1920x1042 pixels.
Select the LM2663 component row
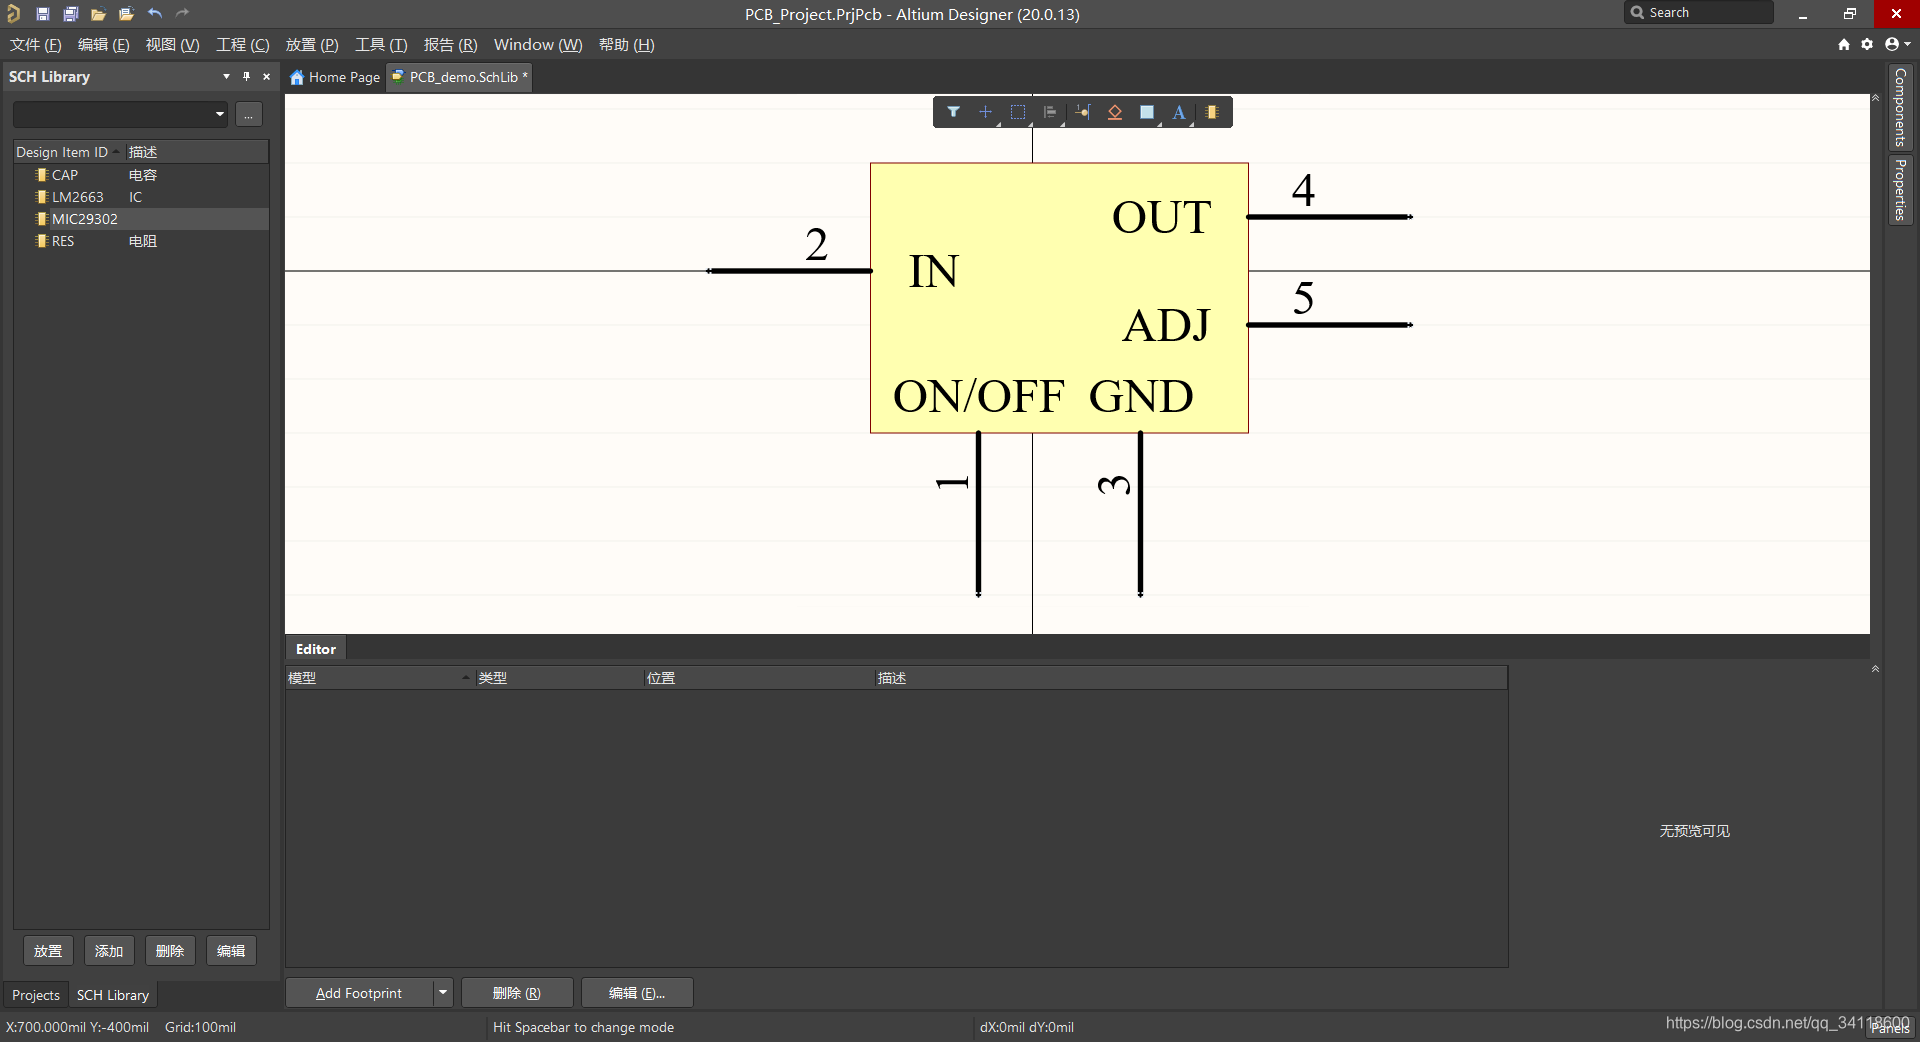click(x=141, y=197)
